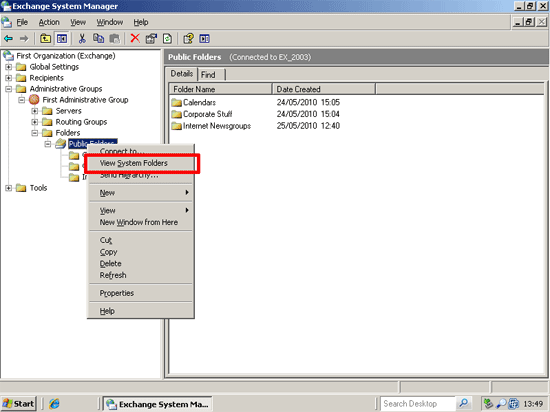The width and height of the screenshot is (550, 412).
Task: Select the Global Settings tree item
Action: click(x=54, y=67)
